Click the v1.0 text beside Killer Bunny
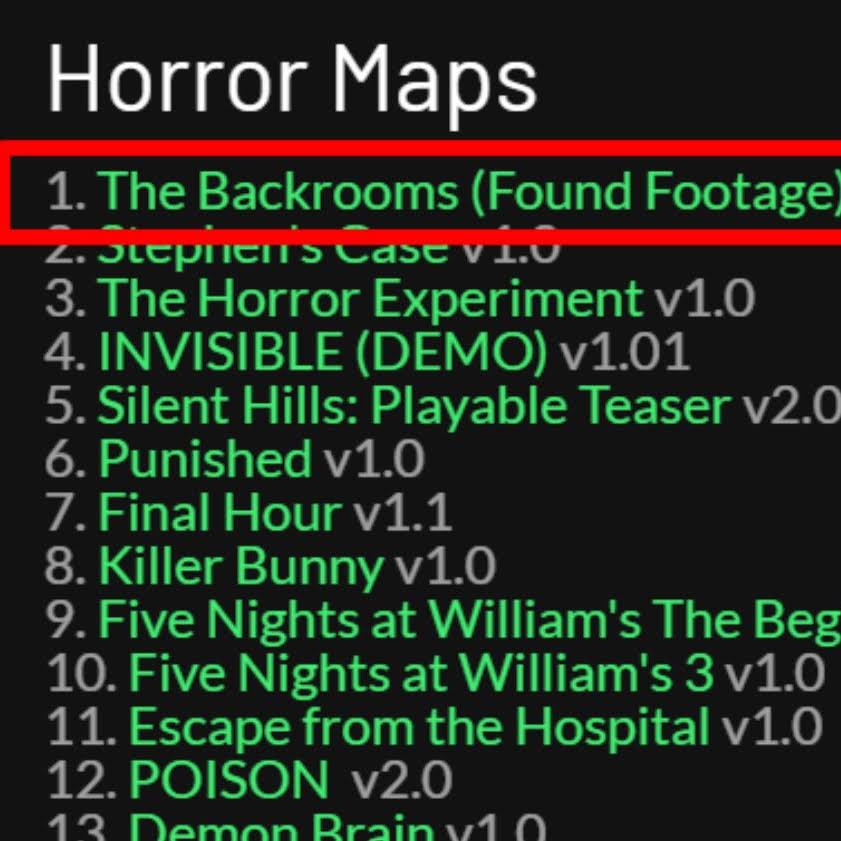841x841 pixels. pos(445,567)
